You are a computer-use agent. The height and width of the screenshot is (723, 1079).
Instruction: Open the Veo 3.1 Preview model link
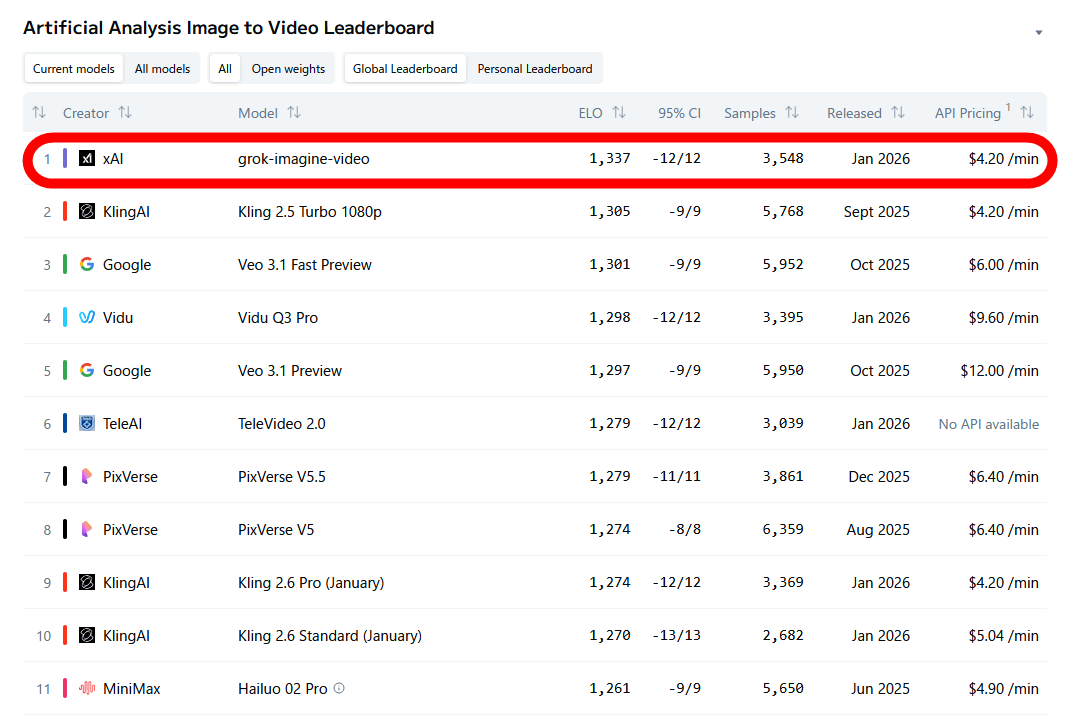[x=289, y=370]
